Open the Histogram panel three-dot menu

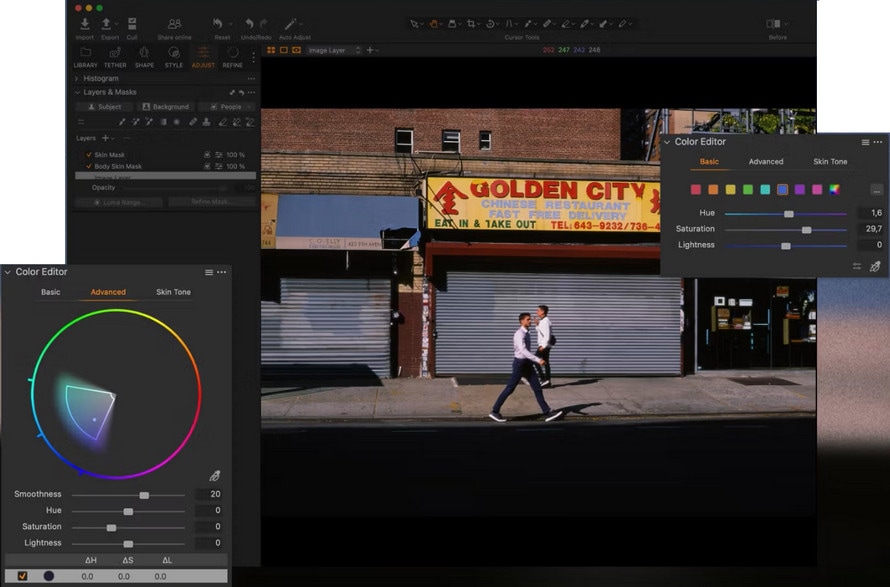click(x=251, y=78)
